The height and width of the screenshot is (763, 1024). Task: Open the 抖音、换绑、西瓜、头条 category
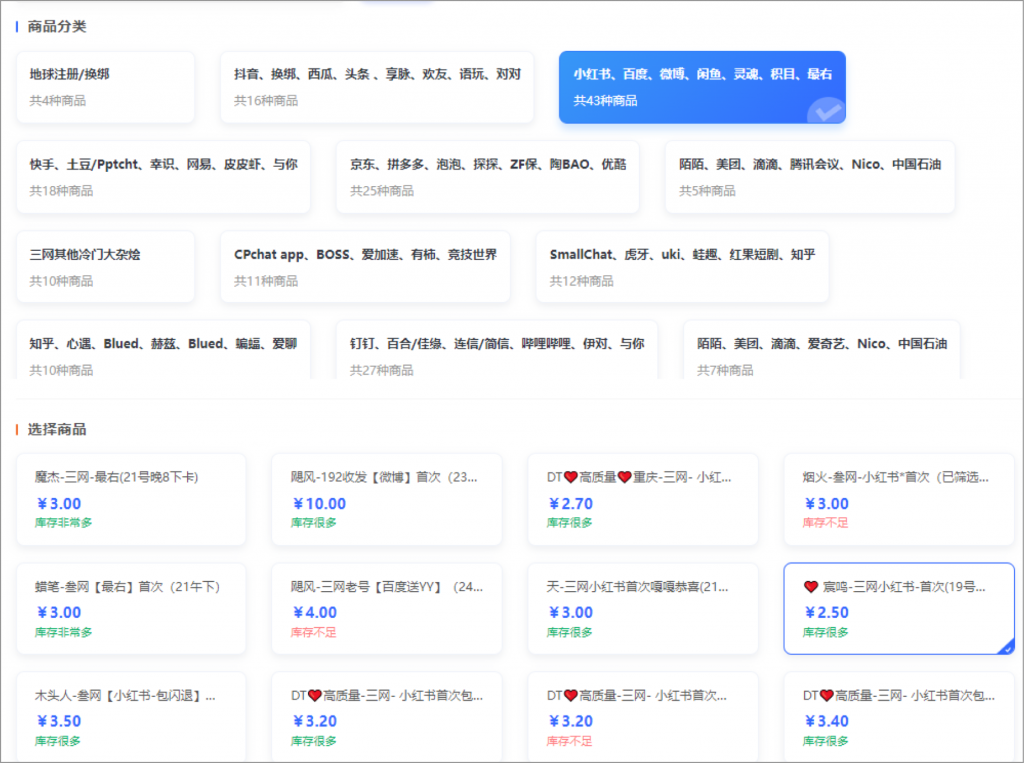pyautogui.click(x=377, y=87)
